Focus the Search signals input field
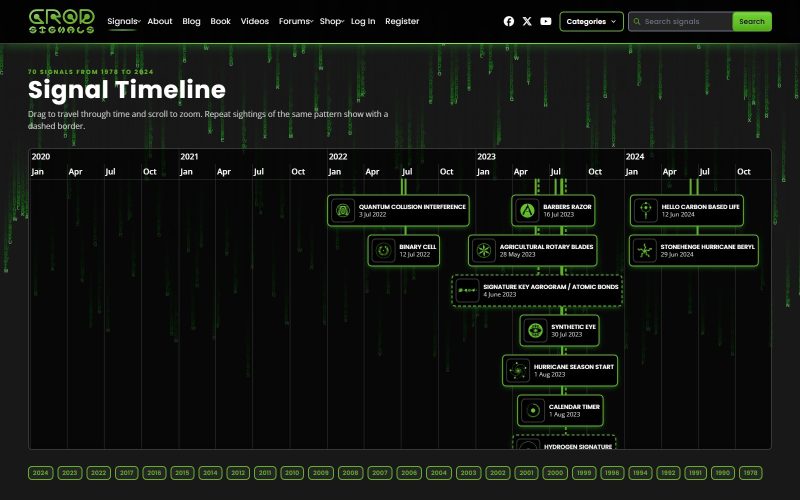 point(686,21)
